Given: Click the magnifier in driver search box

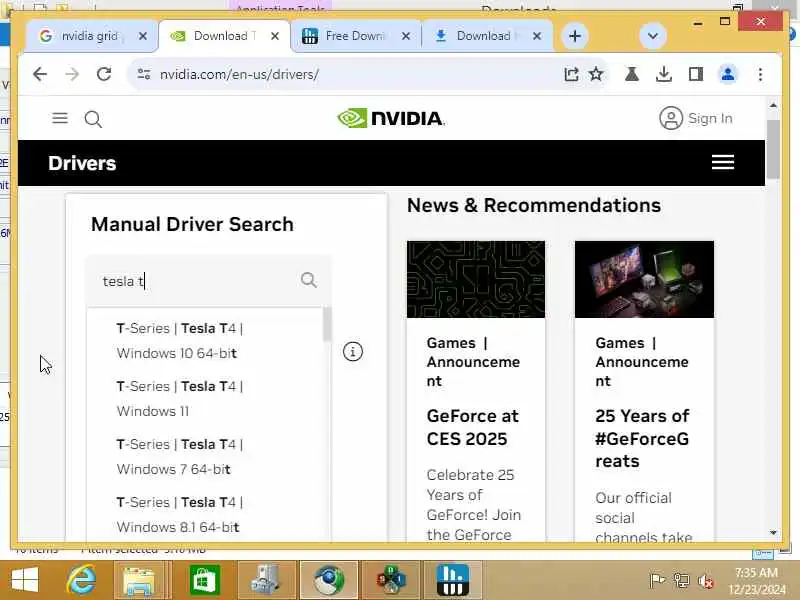Looking at the screenshot, I should (x=309, y=280).
